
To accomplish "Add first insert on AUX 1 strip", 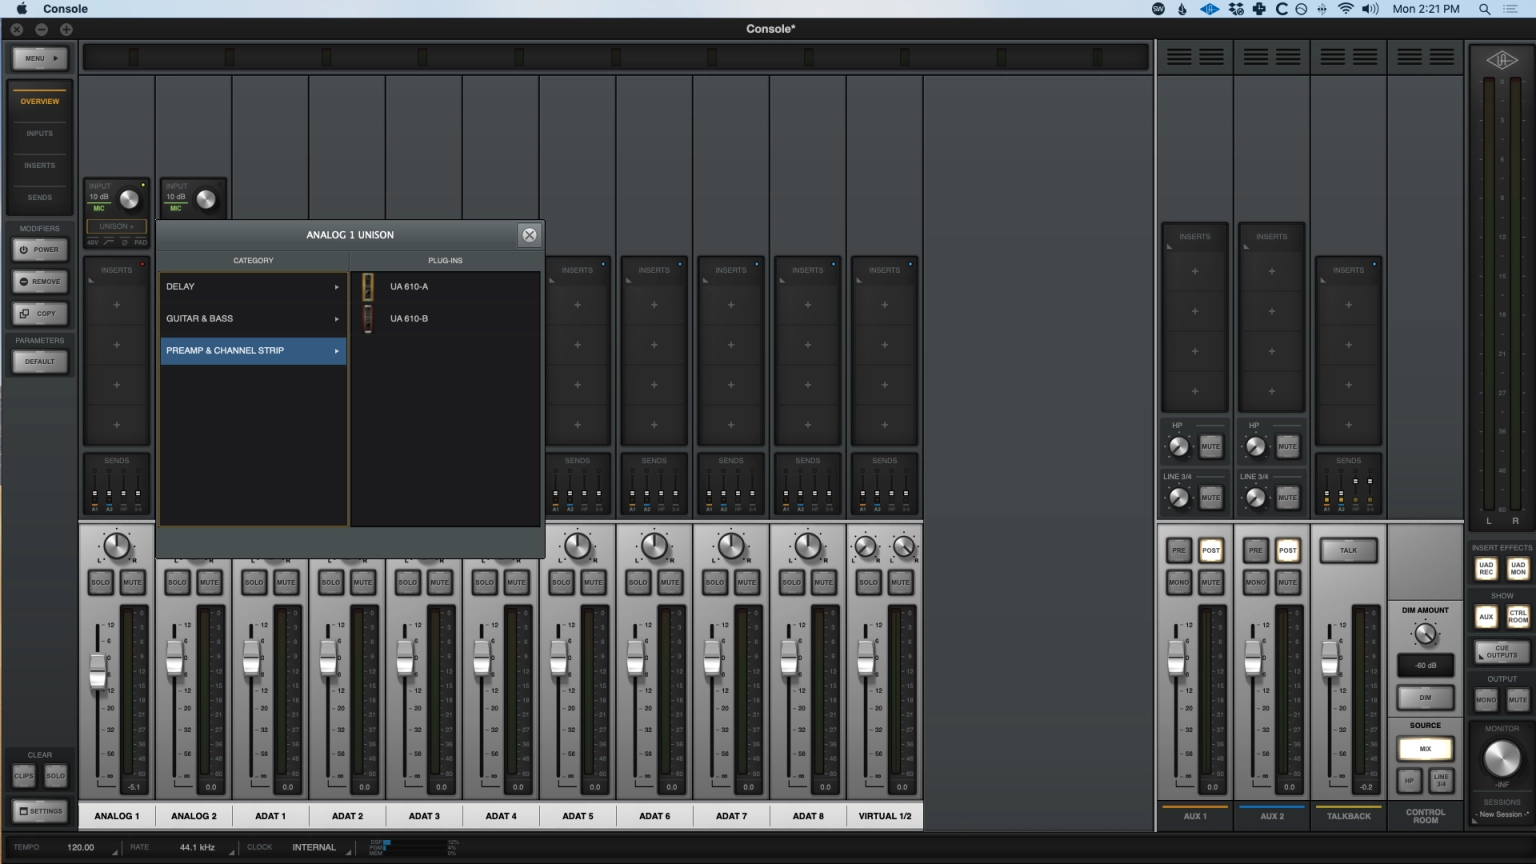I will tap(1195, 271).
